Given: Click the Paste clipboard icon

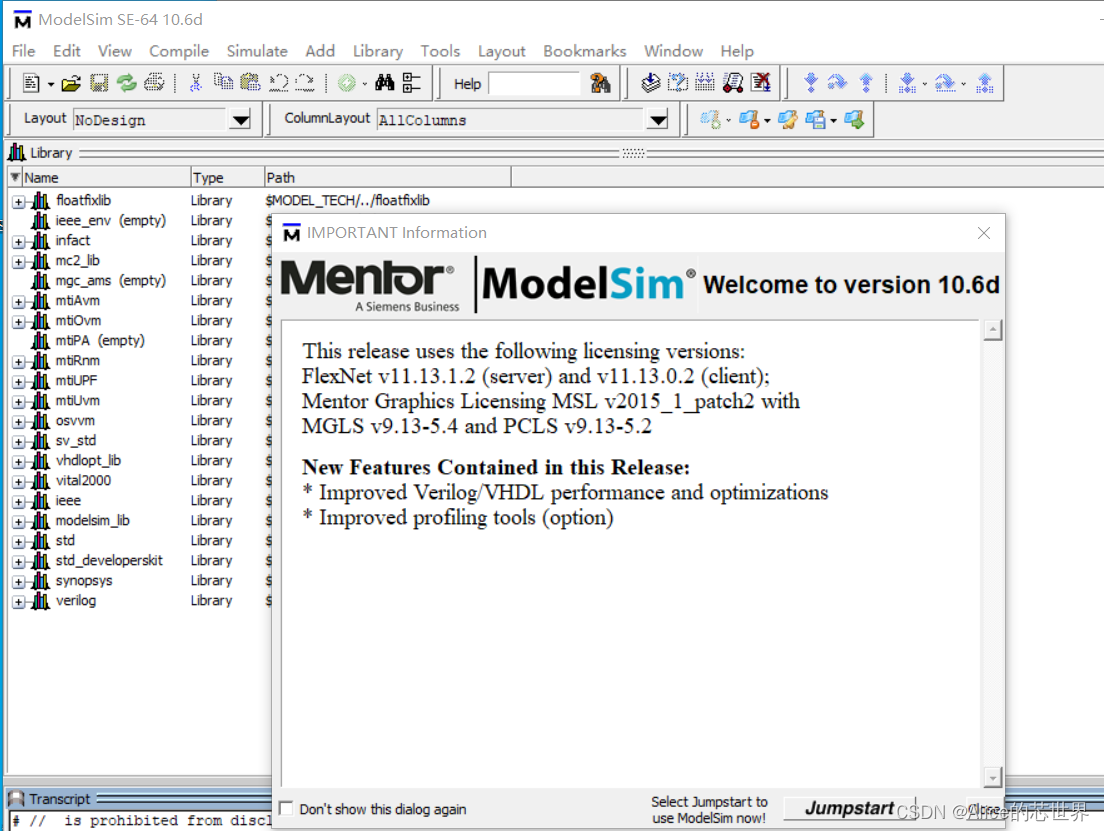Looking at the screenshot, I should pyautogui.click(x=250, y=83).
